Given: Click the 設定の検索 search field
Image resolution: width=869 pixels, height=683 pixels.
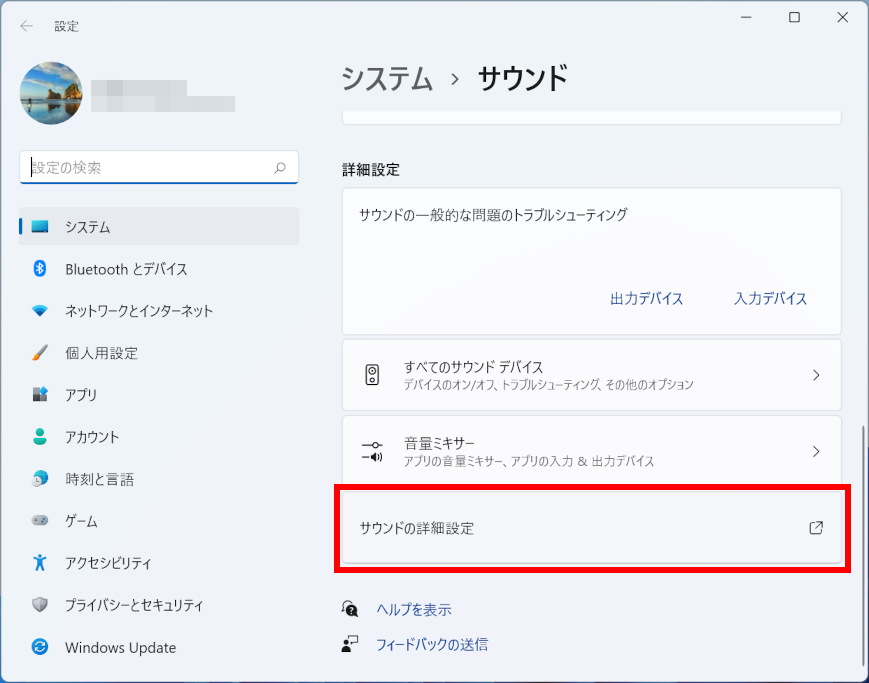Looking at the screenshot, I should 150,168.
